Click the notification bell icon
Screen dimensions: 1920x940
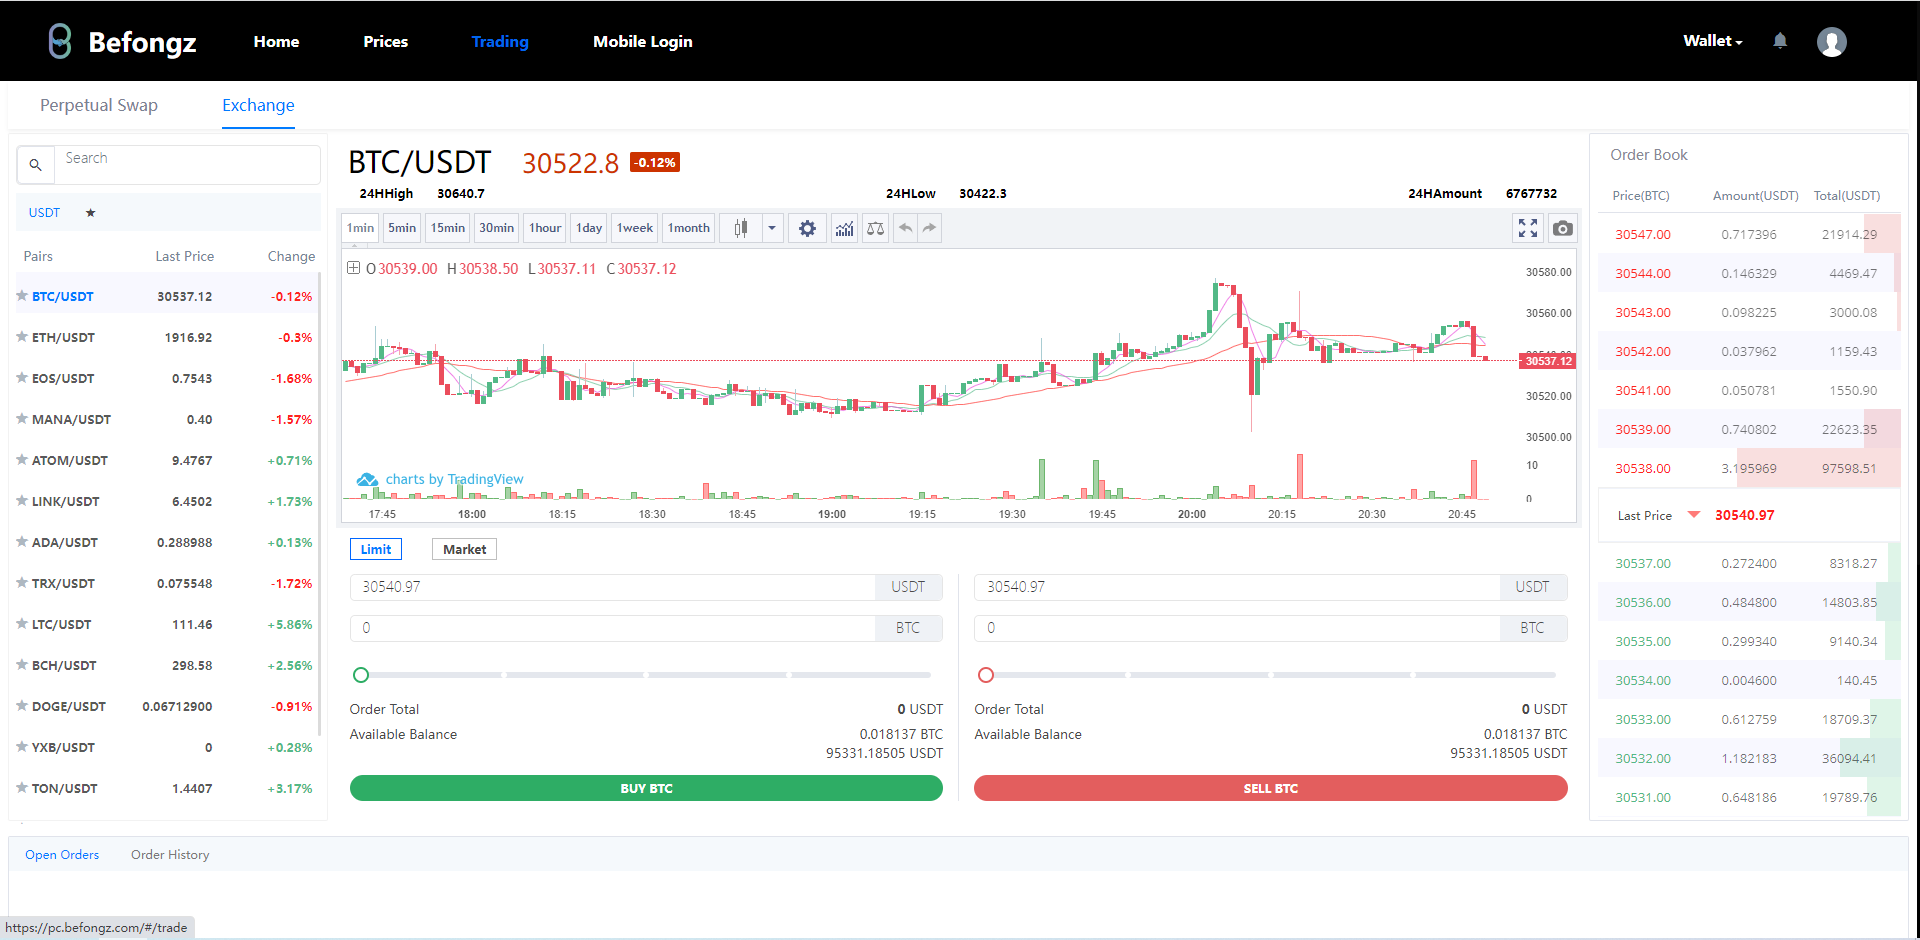[x=1780, y=41]
